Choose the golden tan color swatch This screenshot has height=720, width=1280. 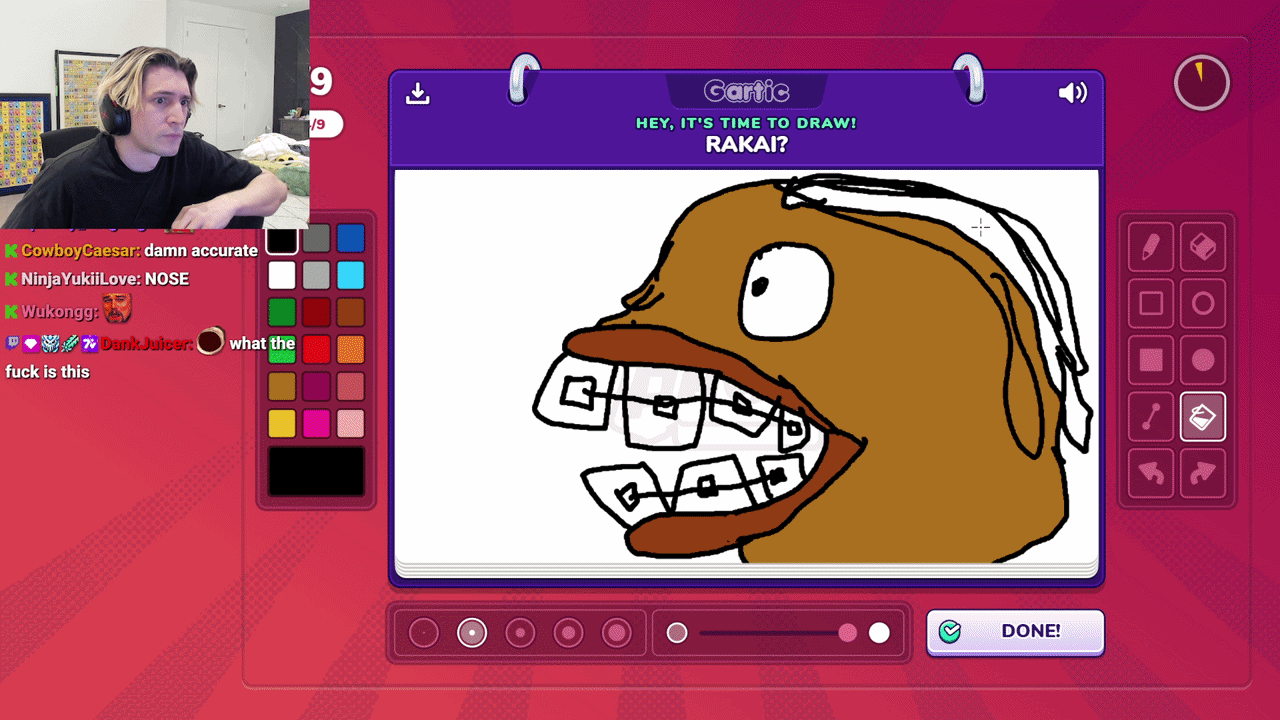[282, 386]
